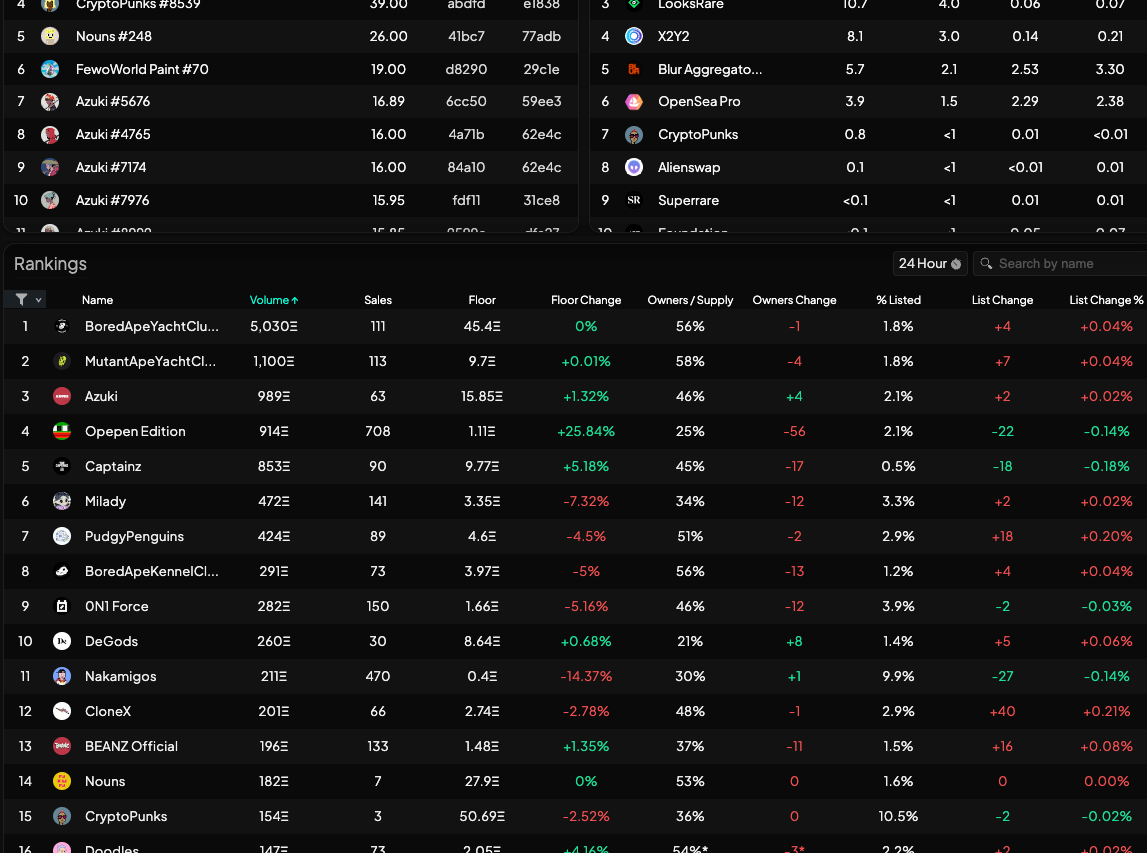Click the Superrare marketplace icon
Screen dimensions: 1147x853
633,200
